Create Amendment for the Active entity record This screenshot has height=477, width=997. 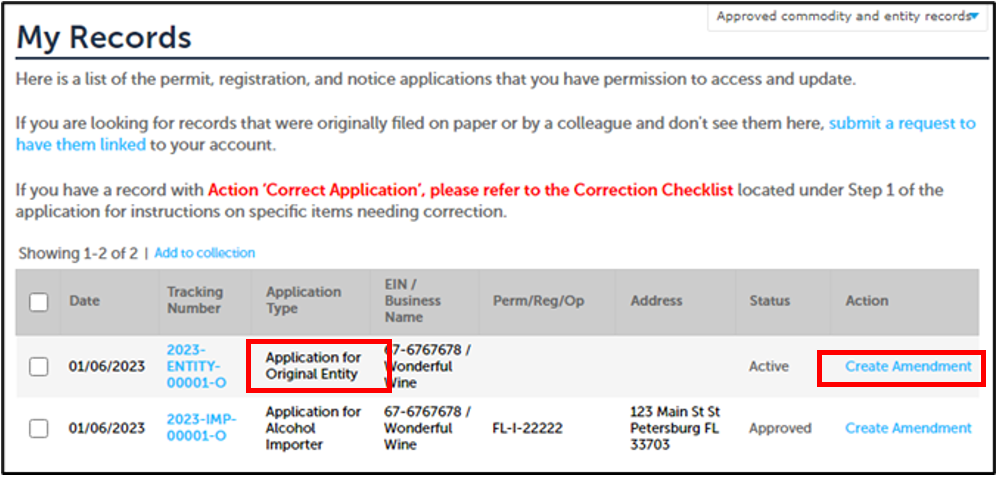tap(908, 367)
